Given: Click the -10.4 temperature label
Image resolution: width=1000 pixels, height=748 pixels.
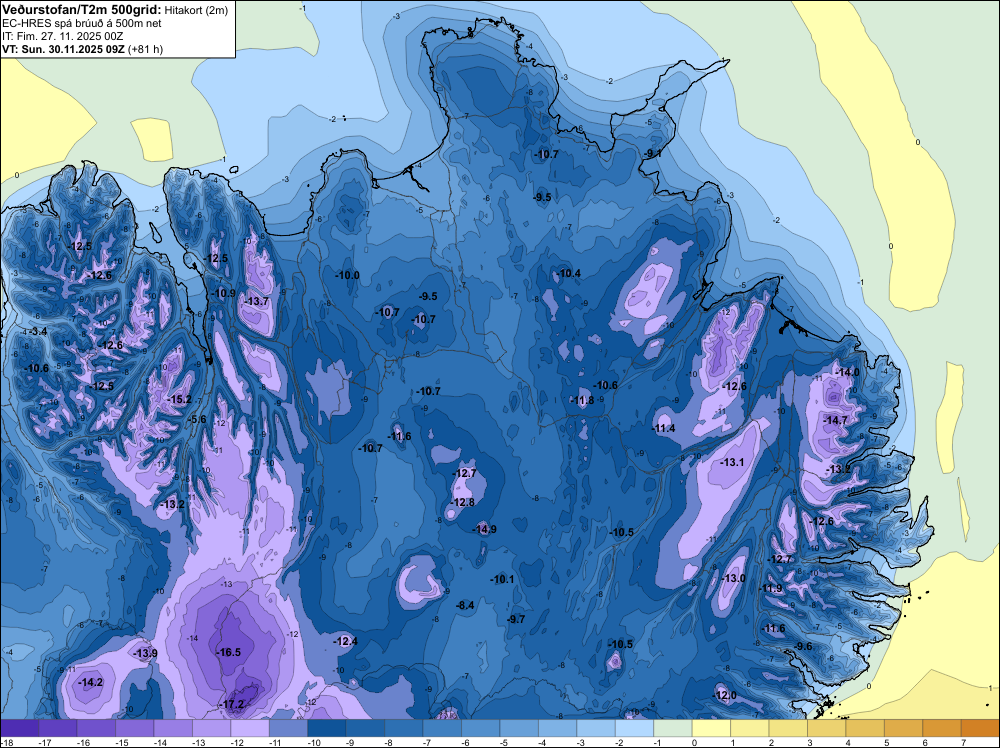Looking at the screenshot, I should 568,274.
